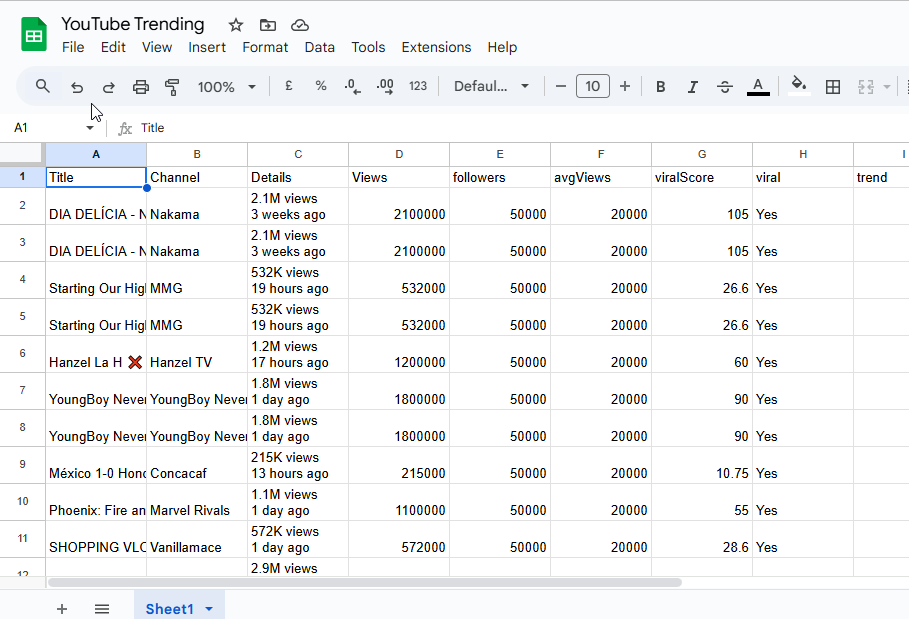Image resolution: width=909 pixels, height=619 pixels.
Task: Open the zoom 100% dropdown
Action: pyautogui.click(x=227, y=87)
